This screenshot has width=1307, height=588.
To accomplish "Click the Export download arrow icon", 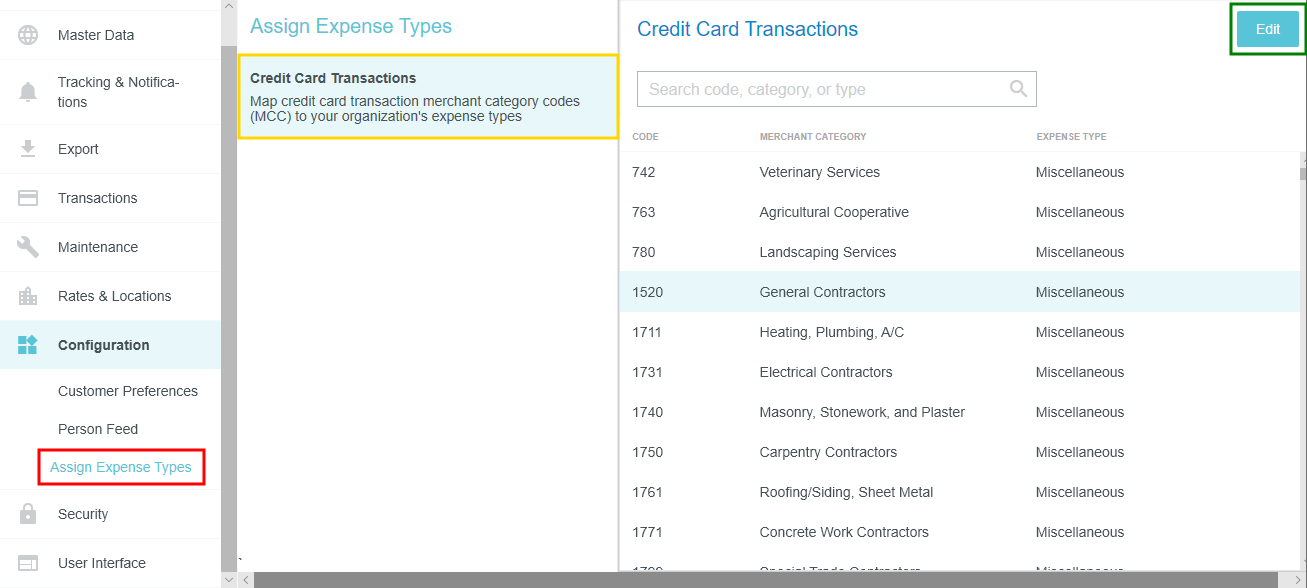I will click(28, 149).
